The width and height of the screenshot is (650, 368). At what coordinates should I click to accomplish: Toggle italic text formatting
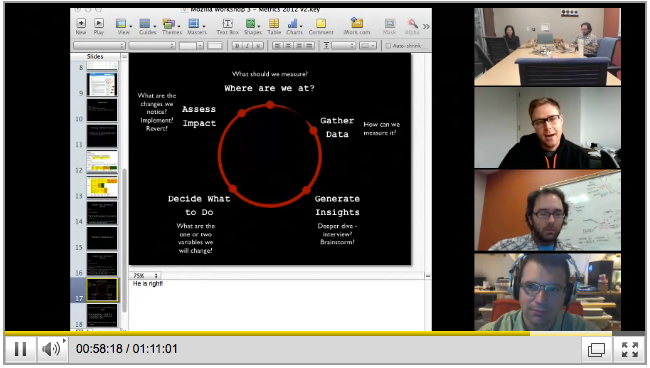[x=247, y=46]
